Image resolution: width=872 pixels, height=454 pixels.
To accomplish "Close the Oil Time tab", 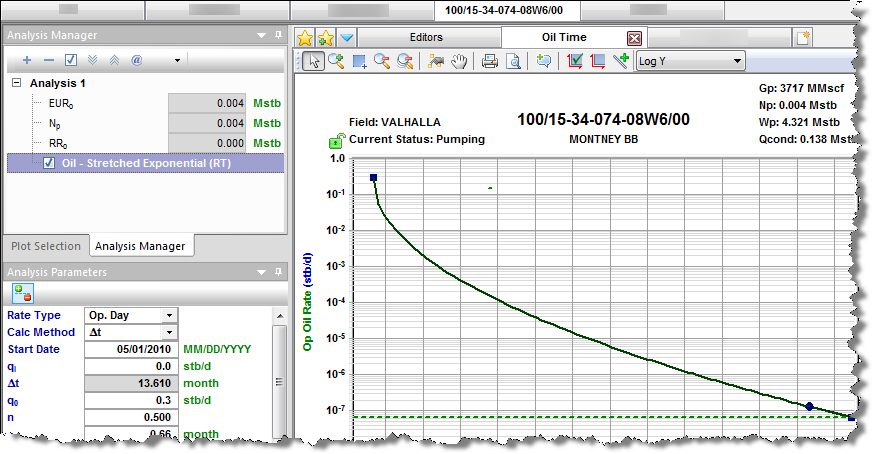I will pyautogui.click(x=634, y=38).
